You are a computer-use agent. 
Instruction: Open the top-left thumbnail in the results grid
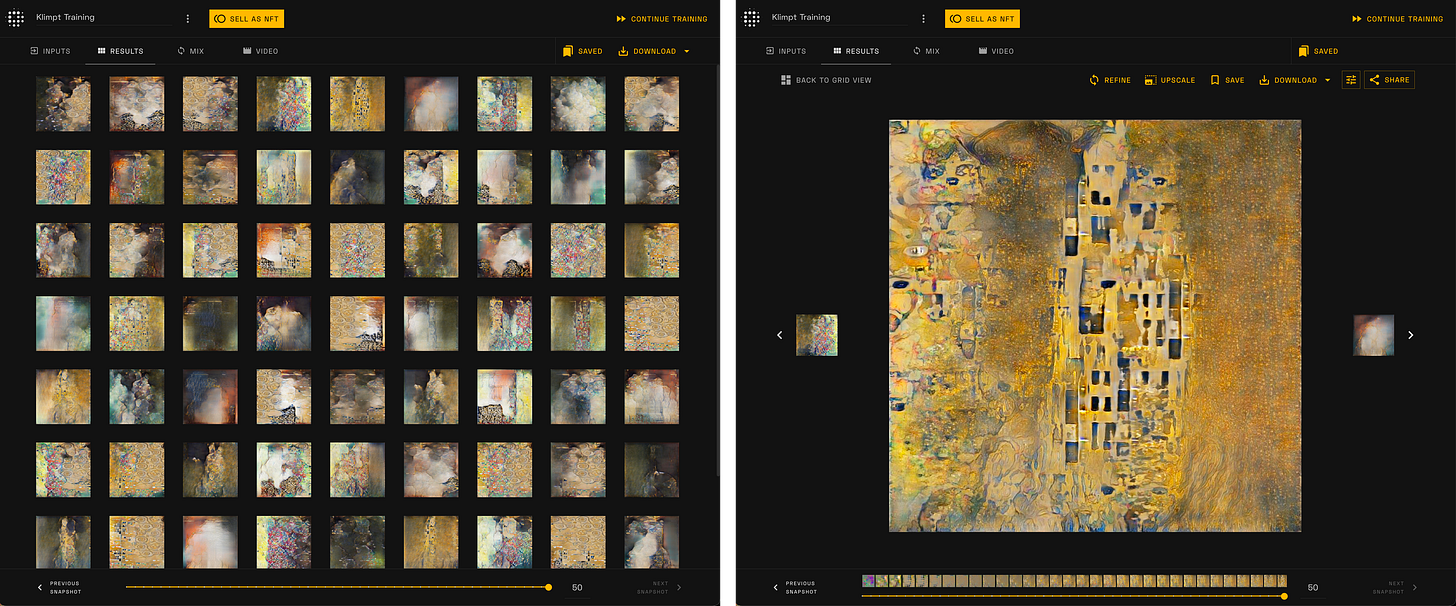(63, 104)
